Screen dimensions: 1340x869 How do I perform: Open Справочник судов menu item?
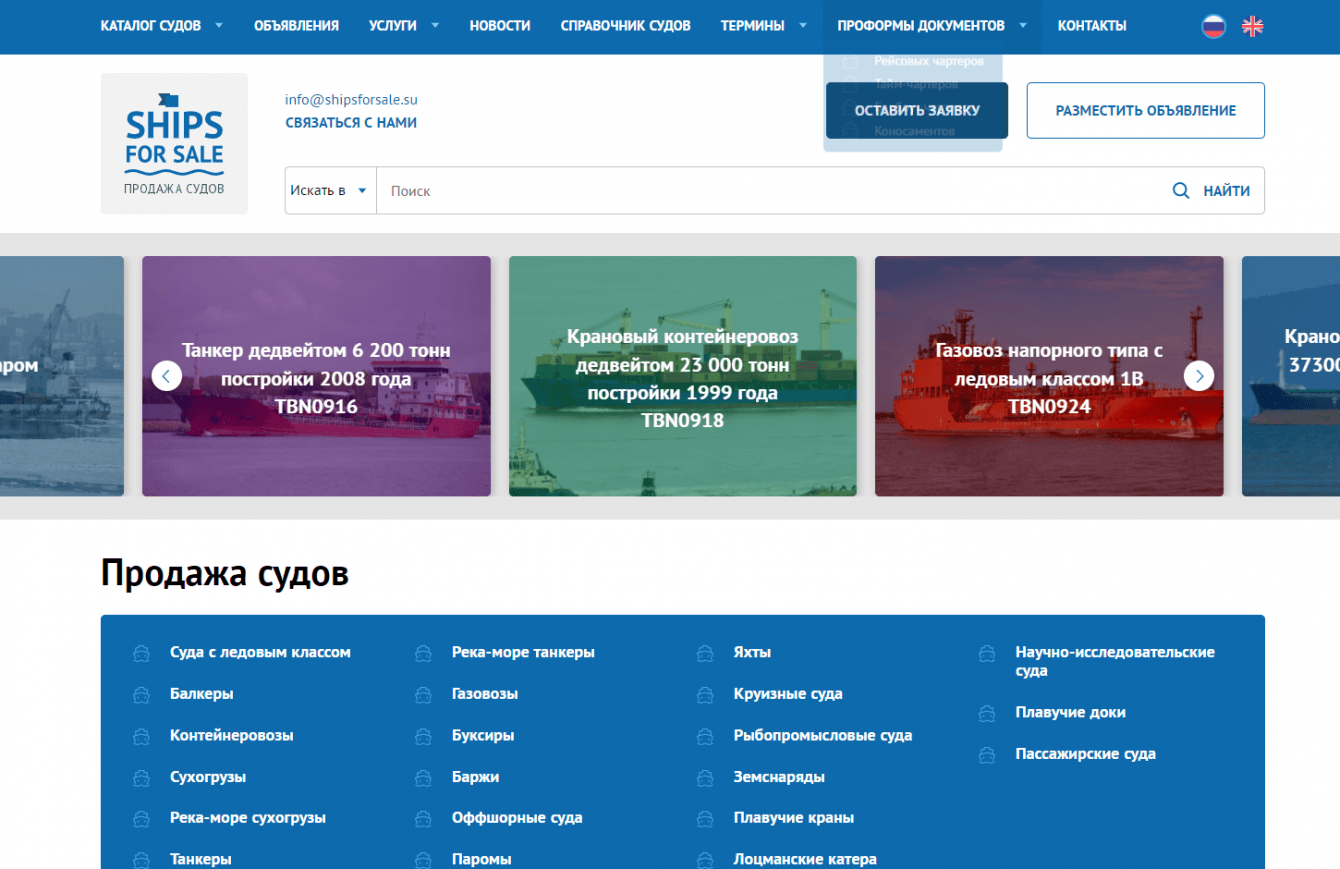tap(626, 26)
